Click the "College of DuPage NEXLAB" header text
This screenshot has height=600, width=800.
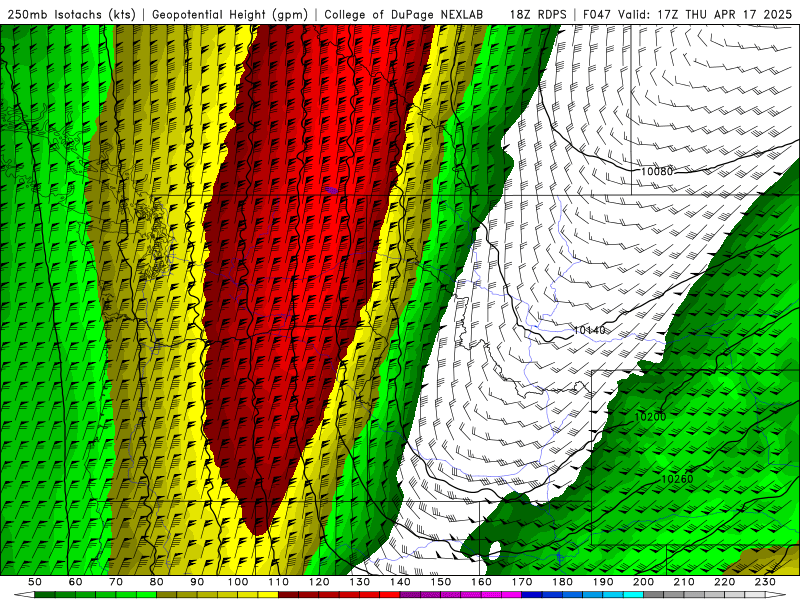tap(404, 14)
